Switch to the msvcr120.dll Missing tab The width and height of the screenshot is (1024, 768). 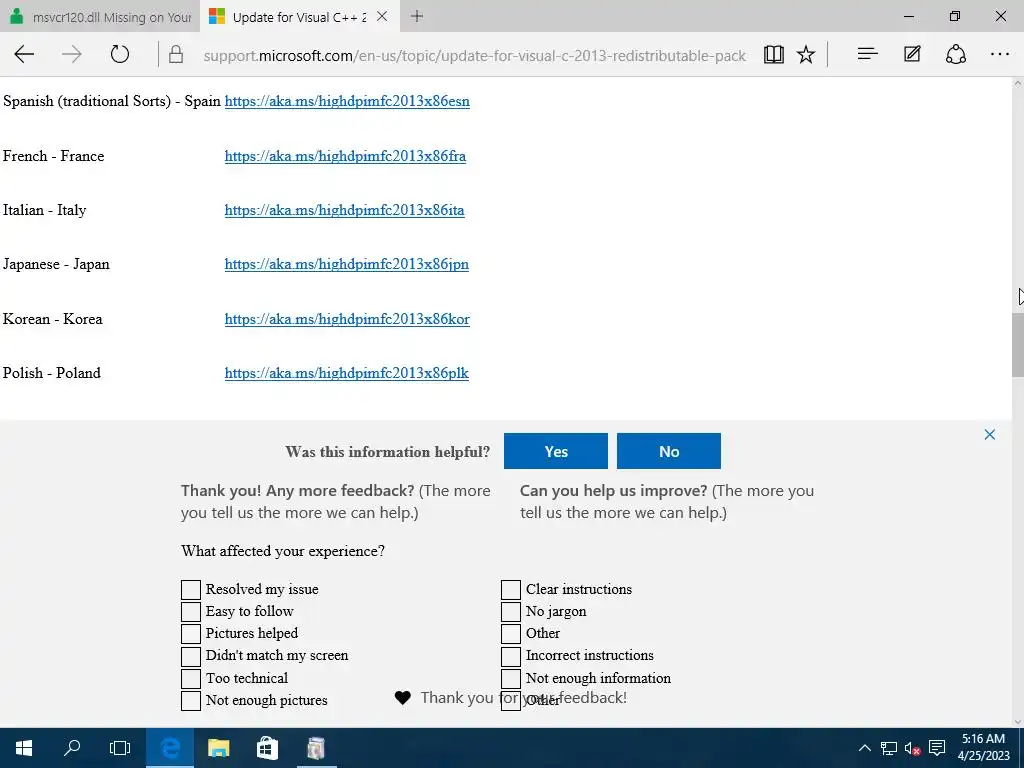click(x=100, y=17)
